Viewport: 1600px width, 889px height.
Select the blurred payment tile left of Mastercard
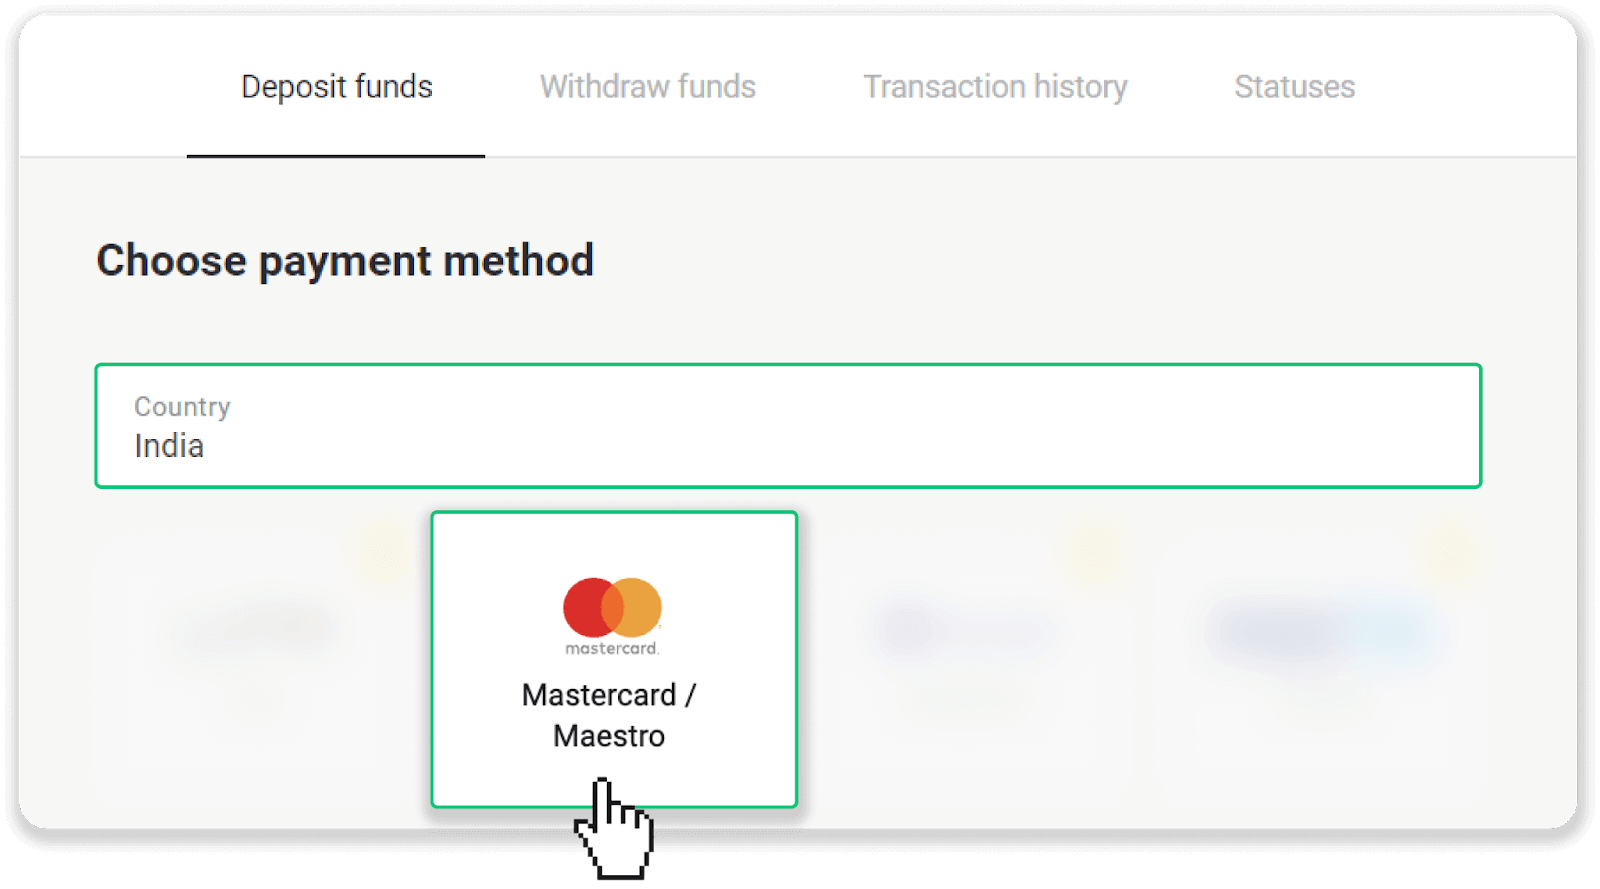pos(256,660)
